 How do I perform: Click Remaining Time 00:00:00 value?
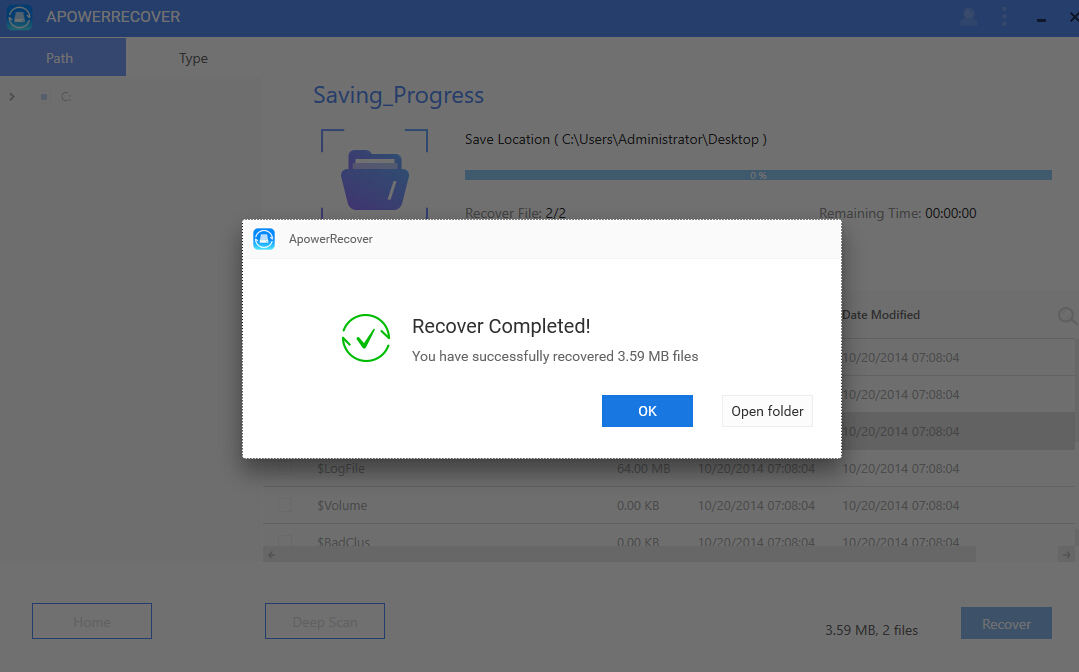950,213
